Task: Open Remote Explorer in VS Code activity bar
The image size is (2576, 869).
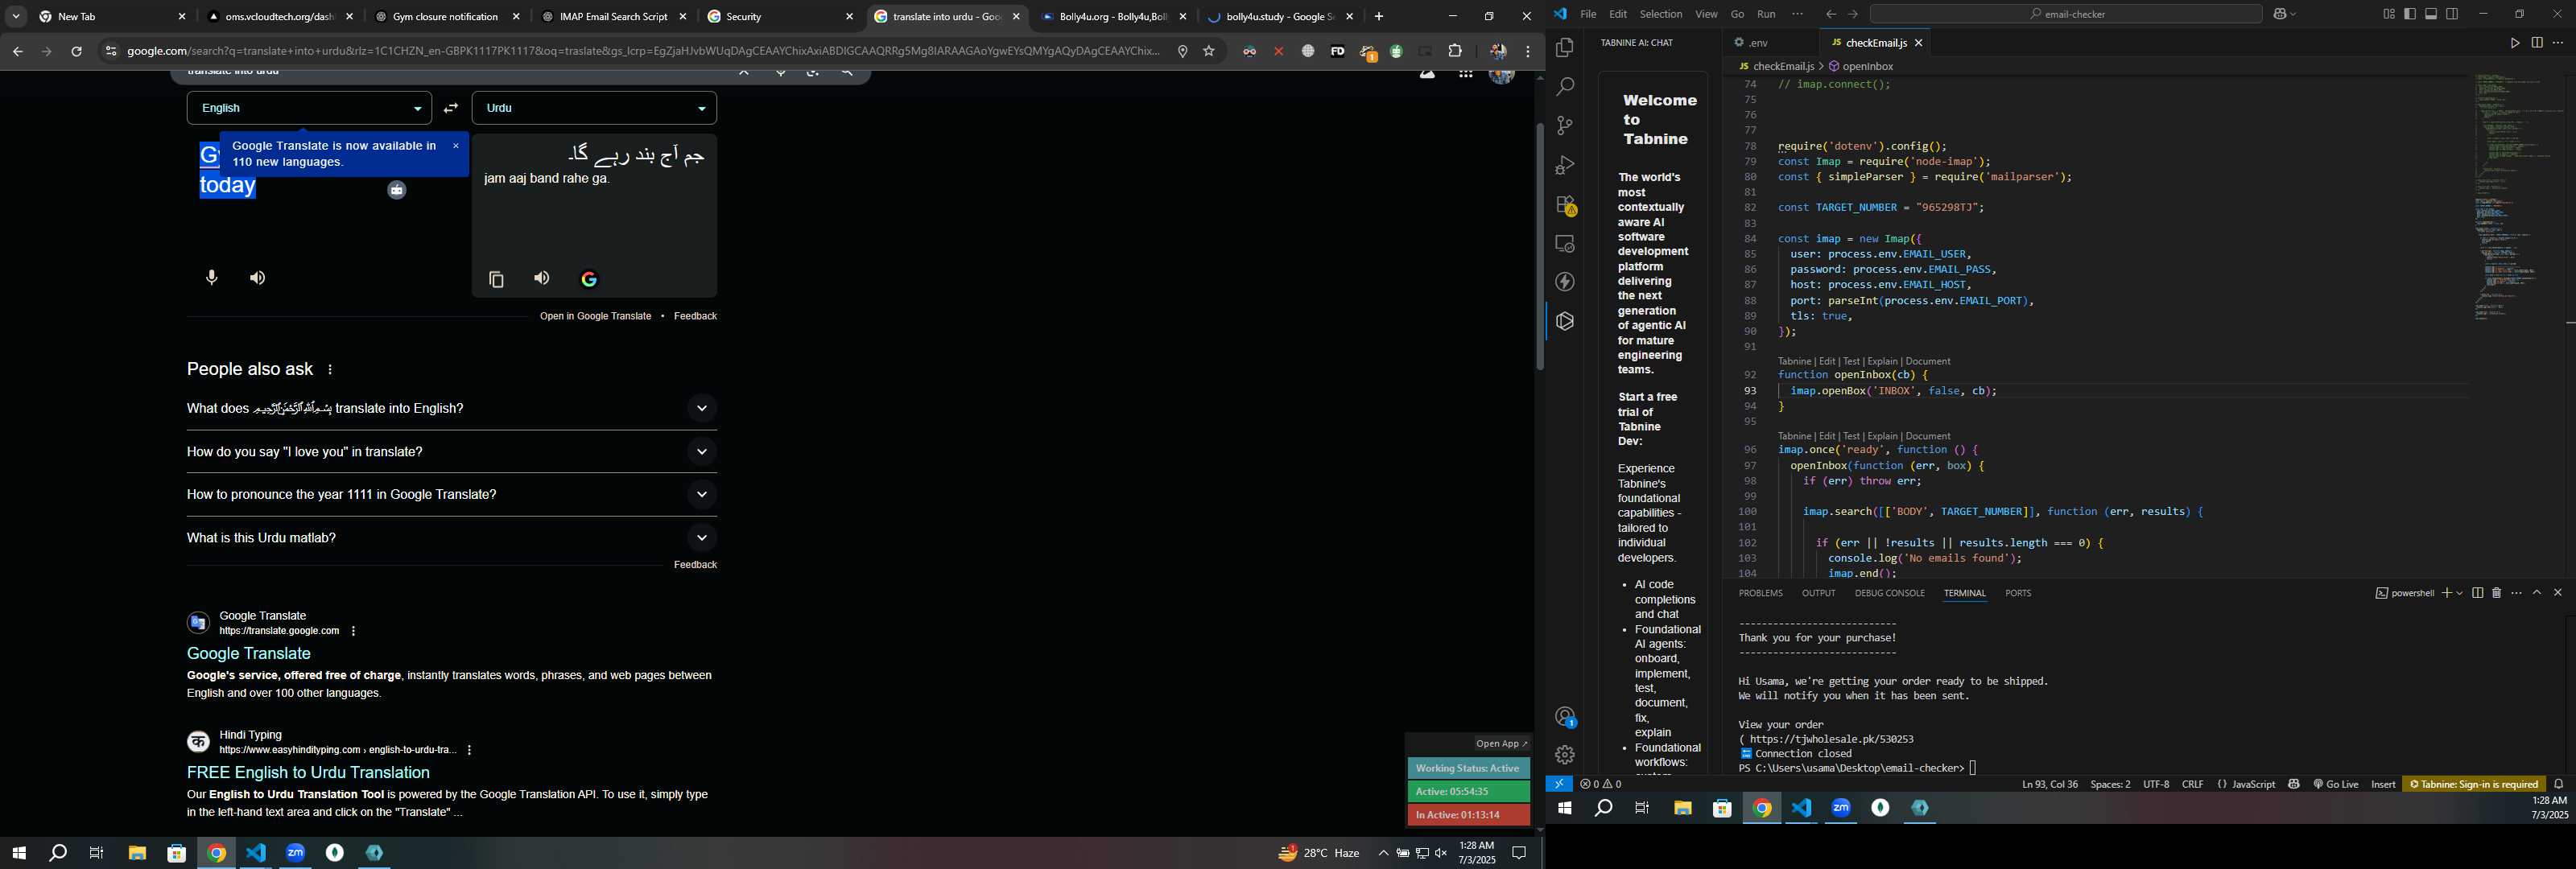Action: (1565, 244)
